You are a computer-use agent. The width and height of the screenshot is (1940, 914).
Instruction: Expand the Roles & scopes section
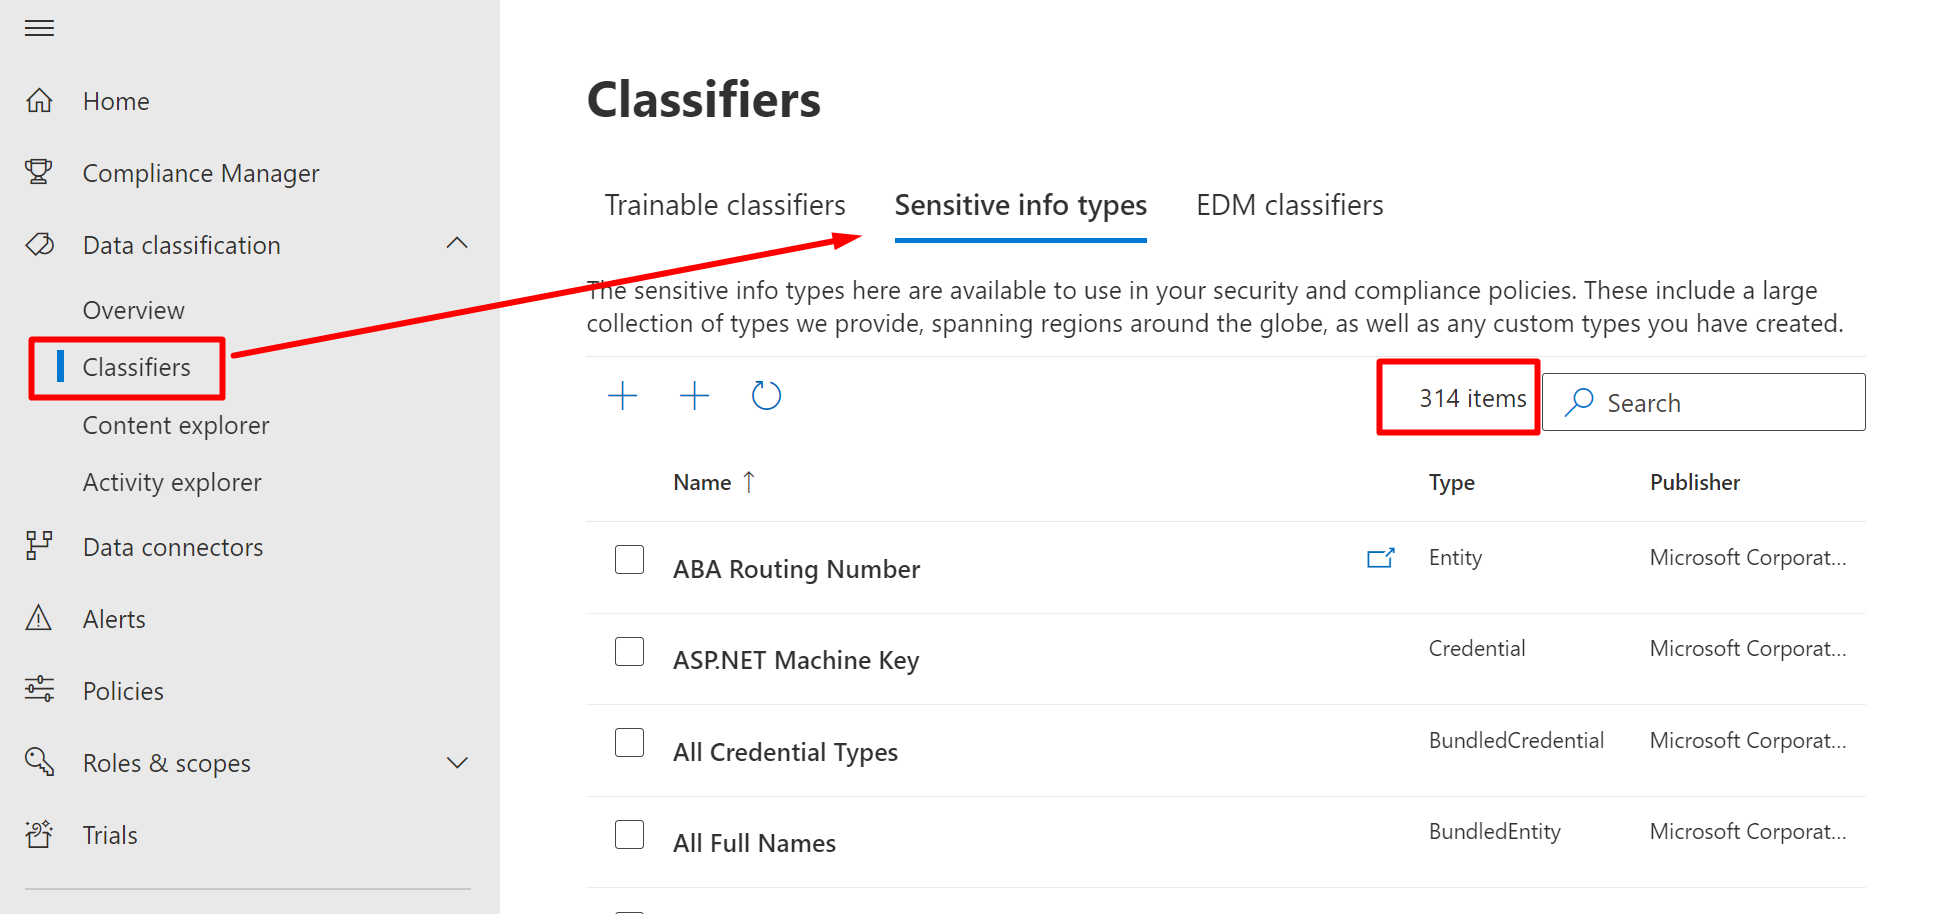457,762
